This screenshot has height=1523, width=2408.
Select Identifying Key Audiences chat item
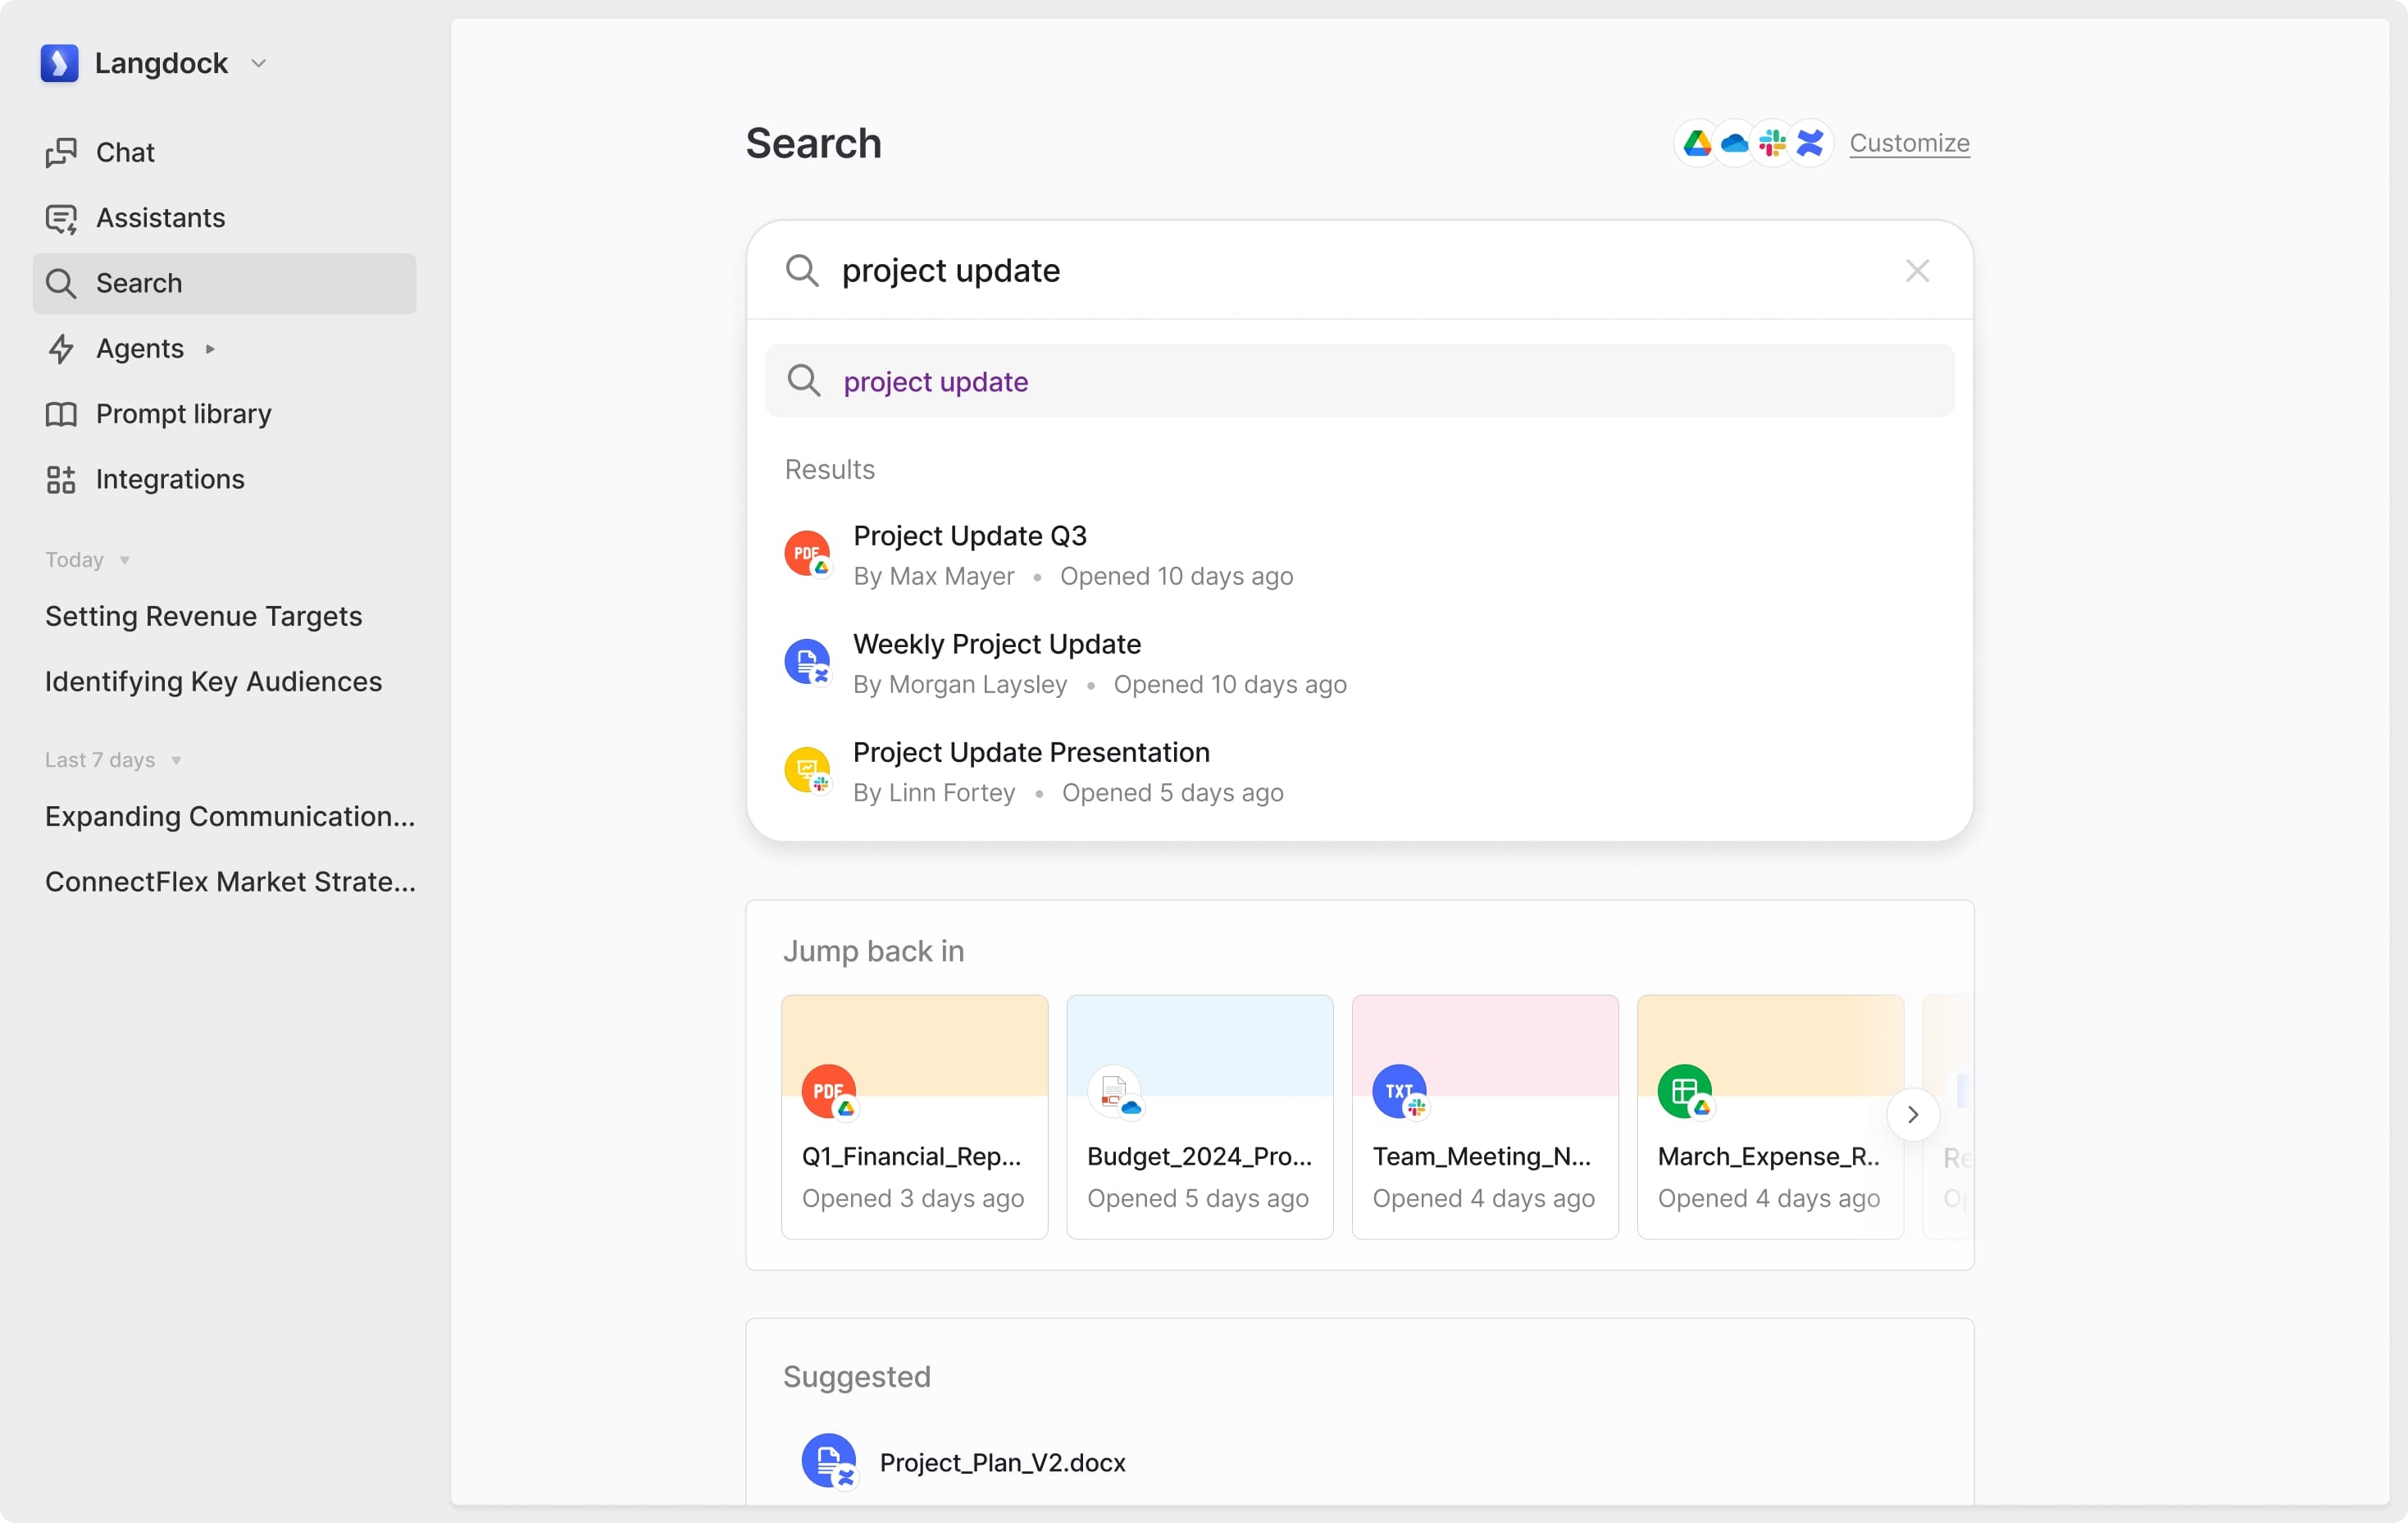pyautogui.click(x=214, y=681)
